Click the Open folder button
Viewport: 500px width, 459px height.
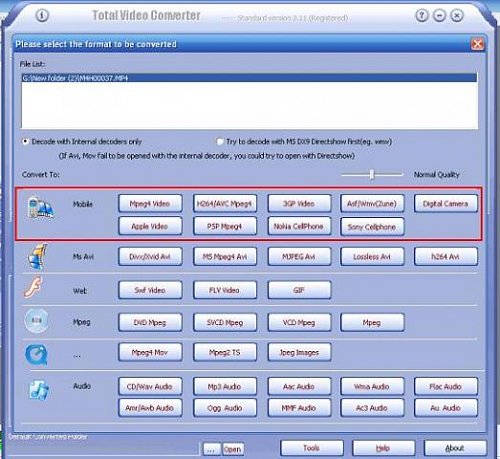coord(233,449)
